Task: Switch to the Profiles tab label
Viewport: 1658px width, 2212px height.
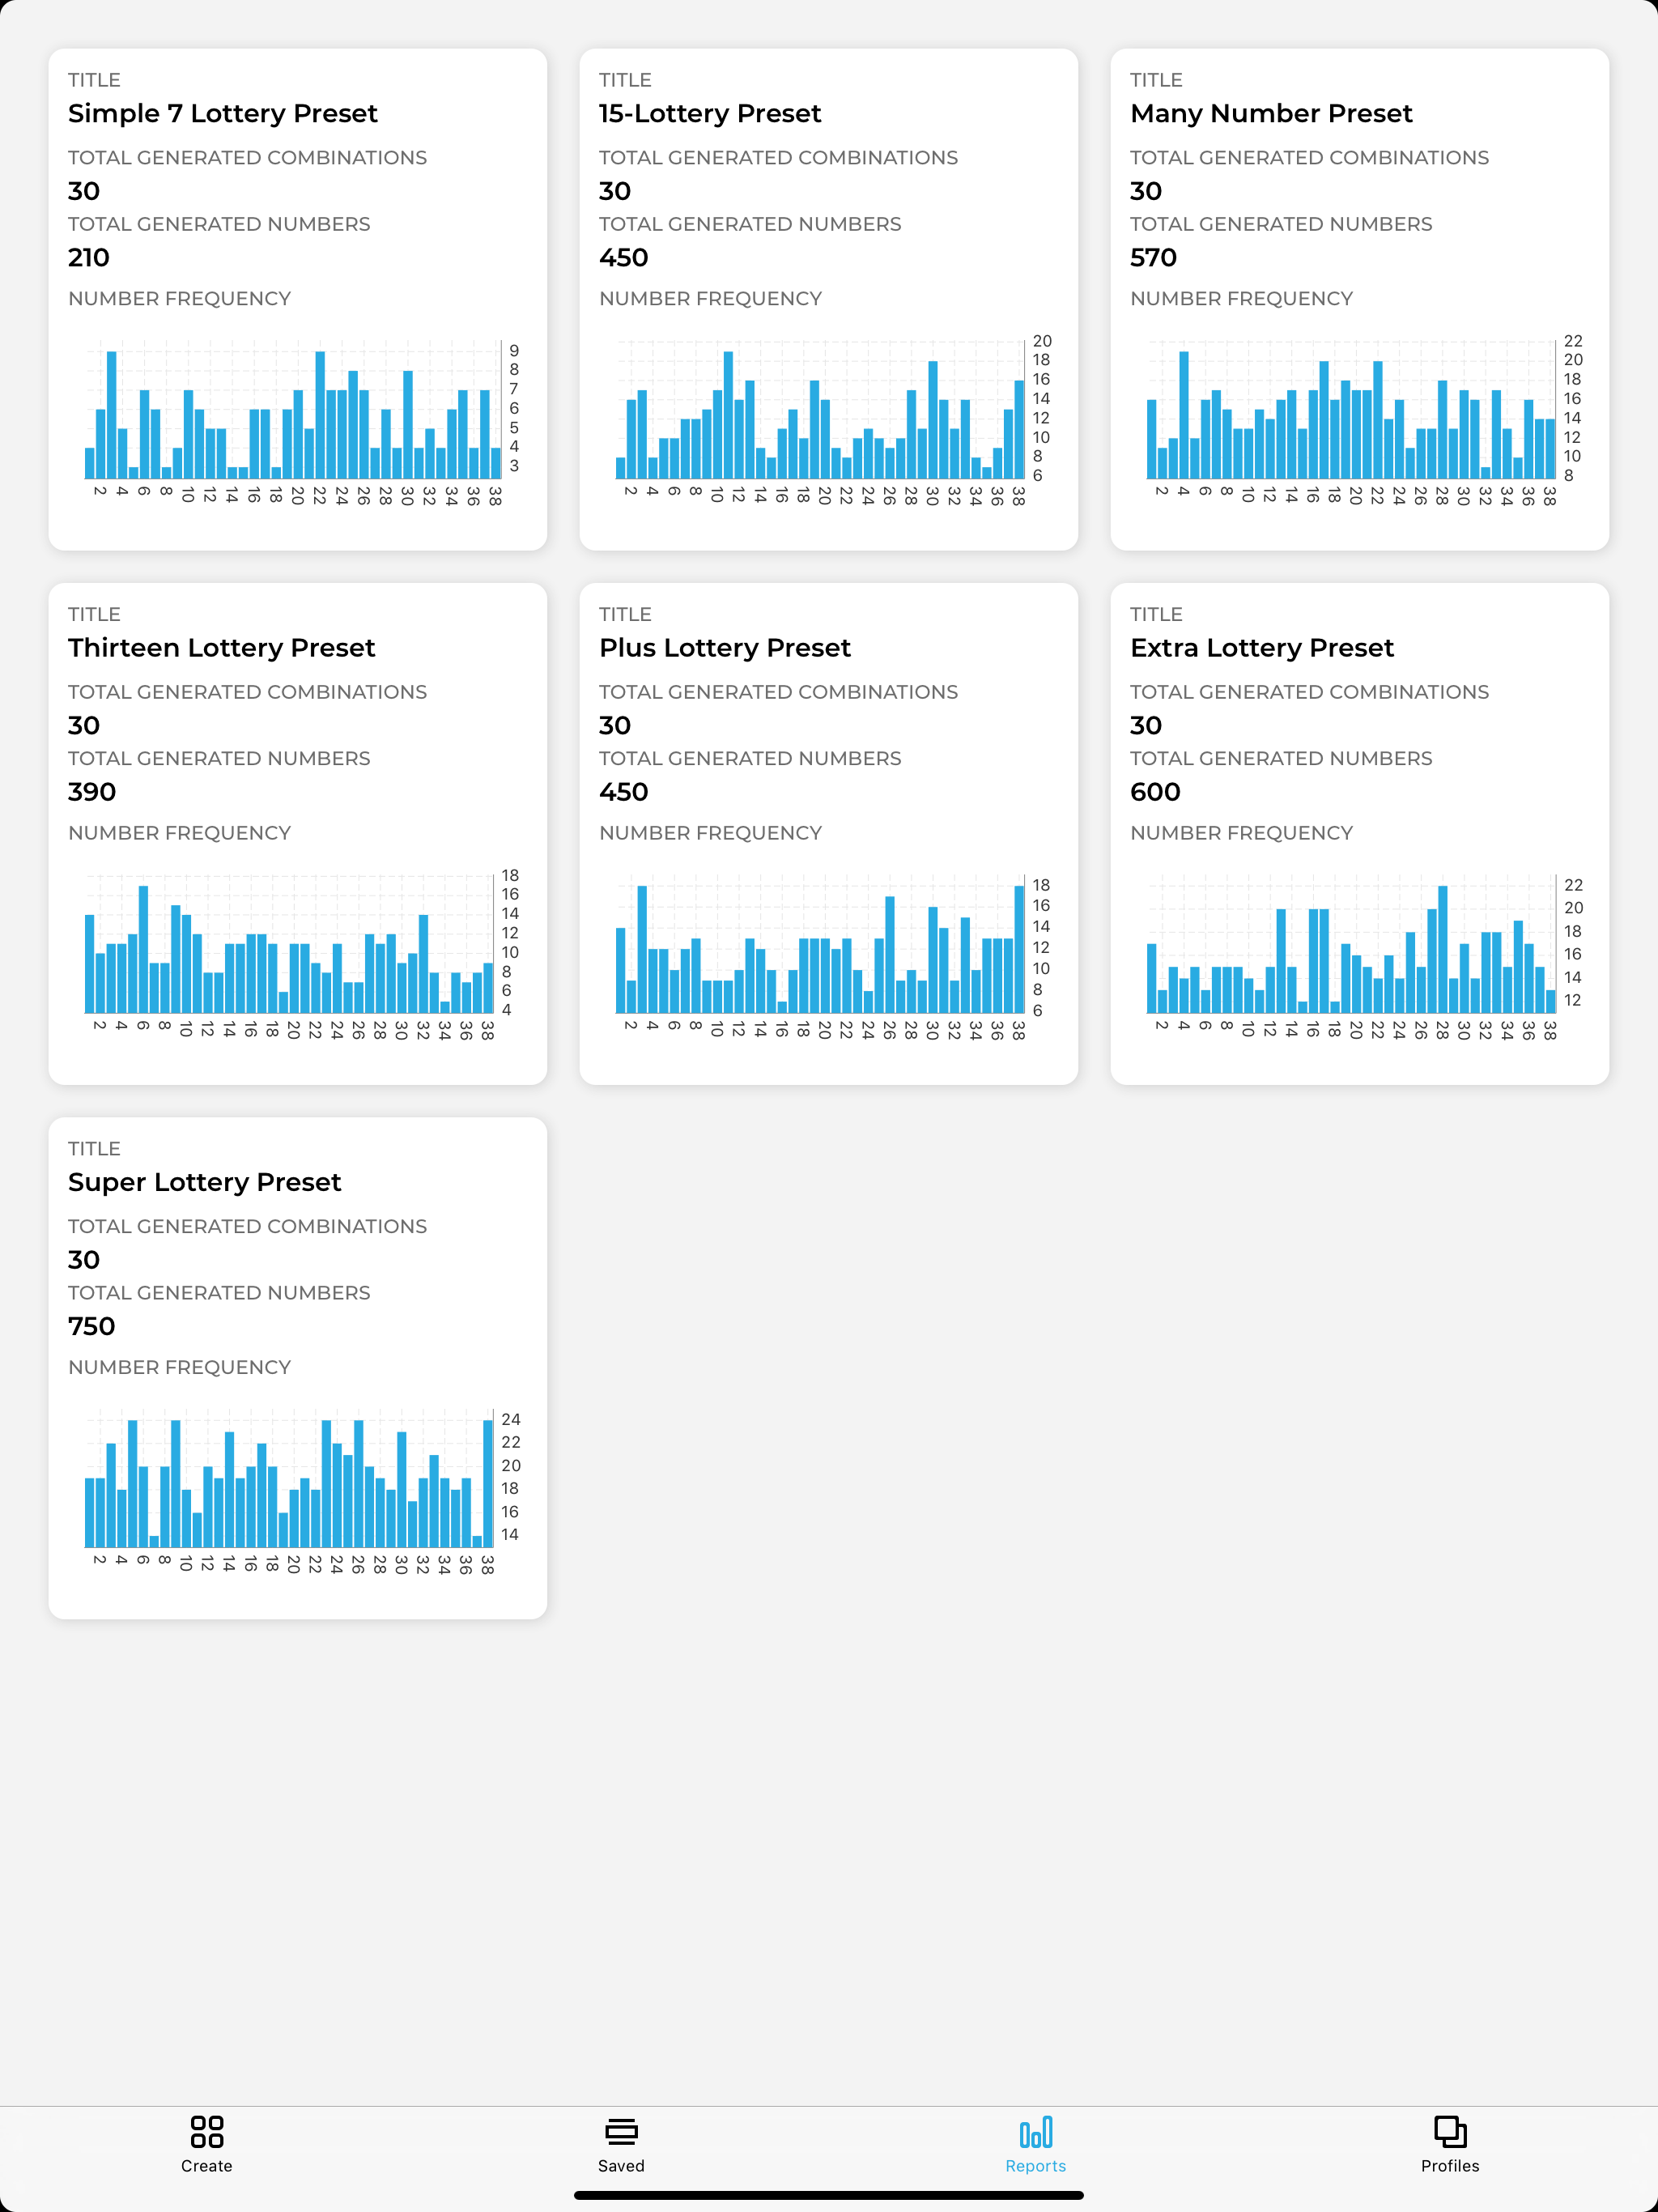Action: (1449, 2165)
